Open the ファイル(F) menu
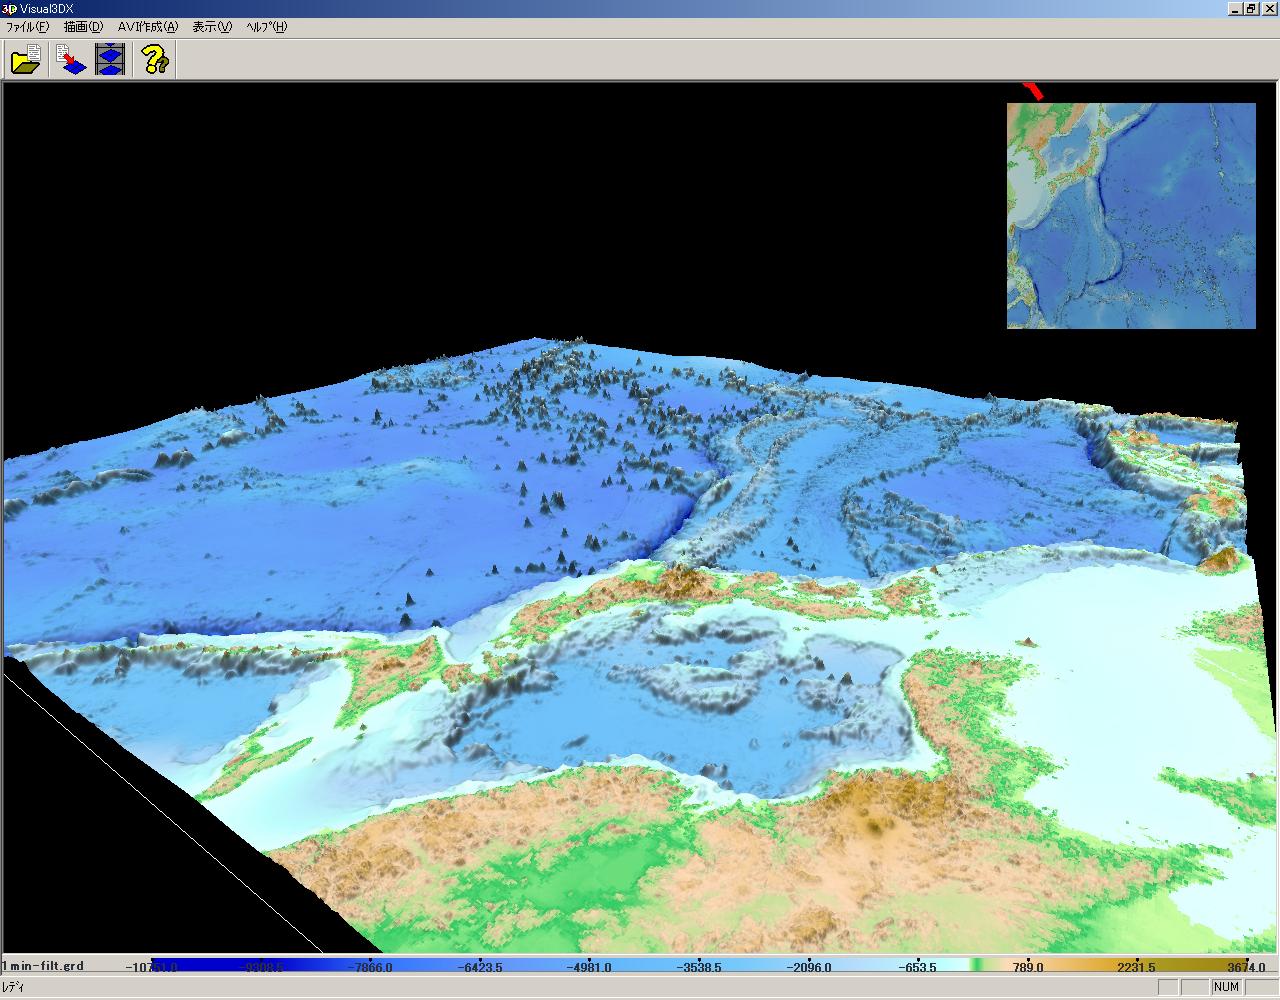The image size is (1280, 1000). tap(27, 27)
